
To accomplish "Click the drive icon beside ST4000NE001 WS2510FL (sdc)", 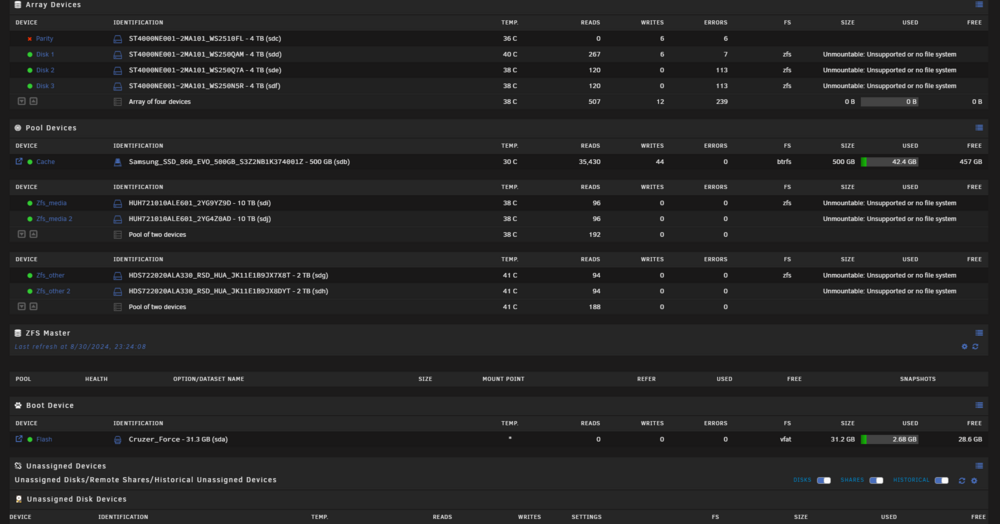I will point(117,39).
